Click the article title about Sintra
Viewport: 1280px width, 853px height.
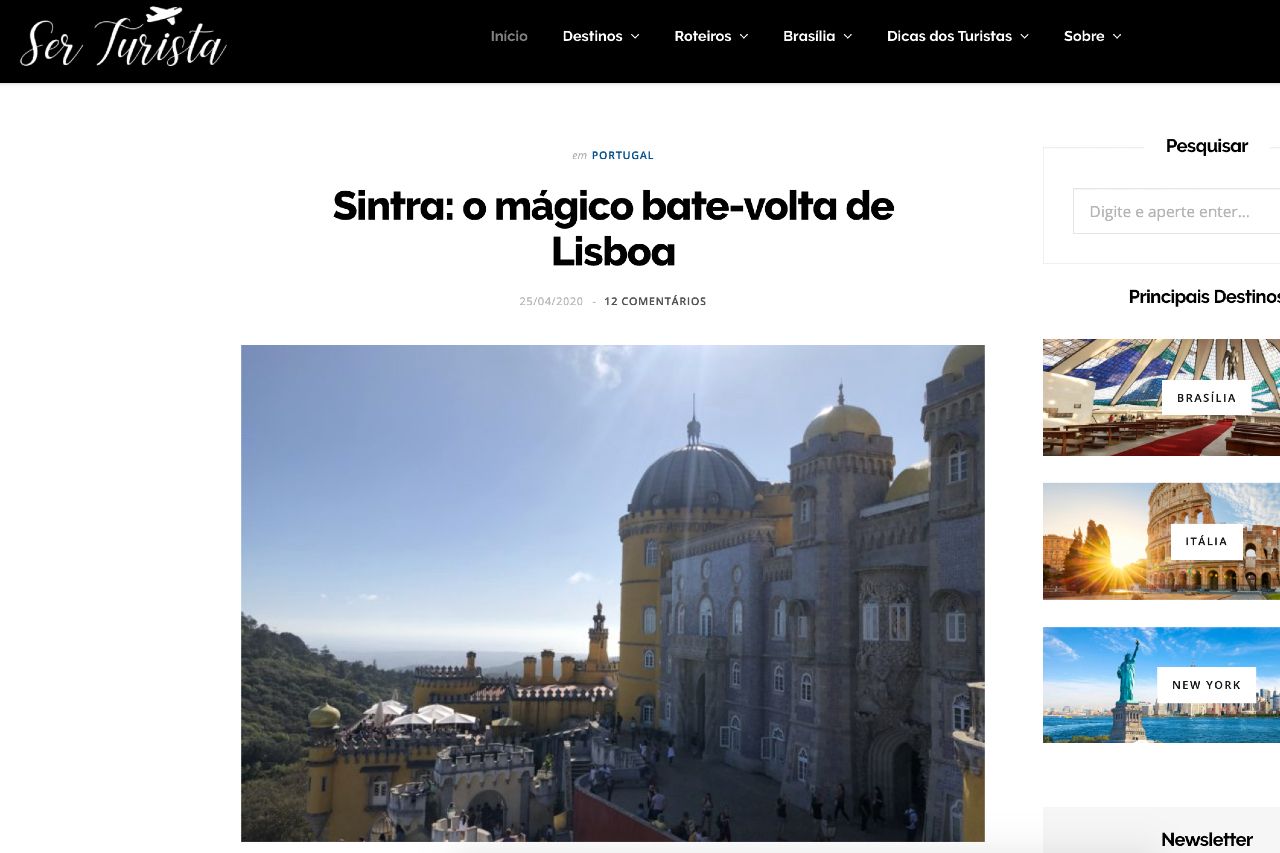613,228
